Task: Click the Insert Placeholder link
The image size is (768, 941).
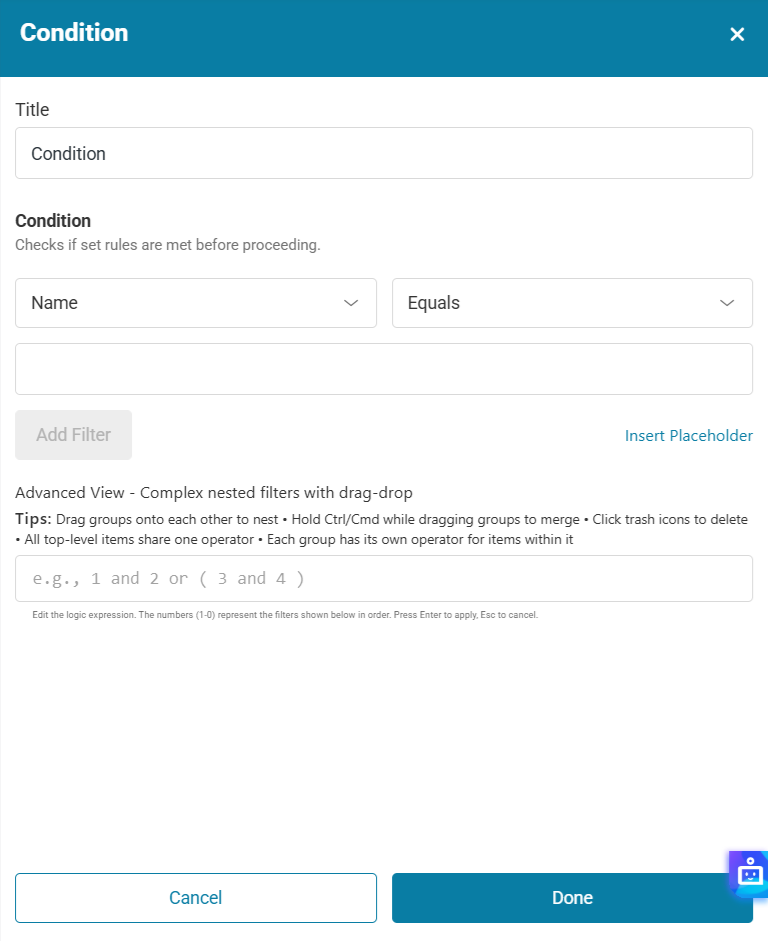Action: point(688,435)
